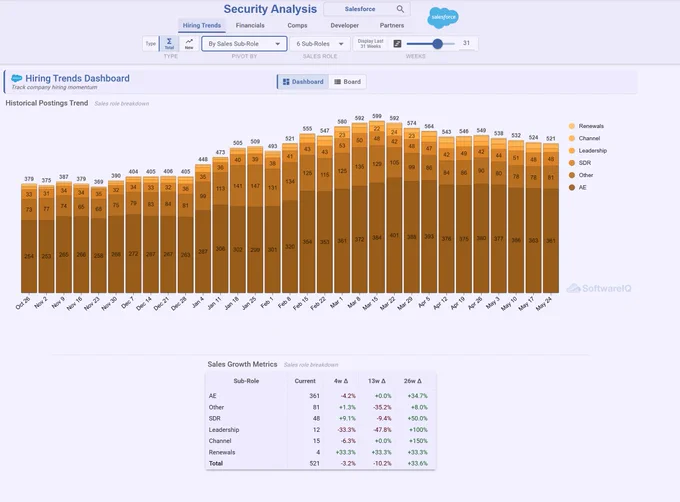Click the 13w Δ column header
Screen dimensions: 680x502
(x=376, y=381)
